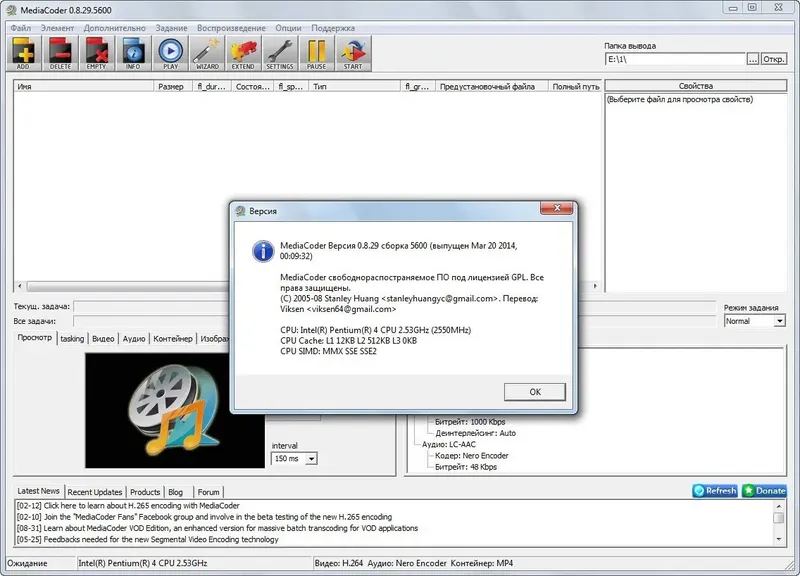Viewport: 800px width, 576px height.
Task: Click the PLAY toolbar icon
Action: 170,53
